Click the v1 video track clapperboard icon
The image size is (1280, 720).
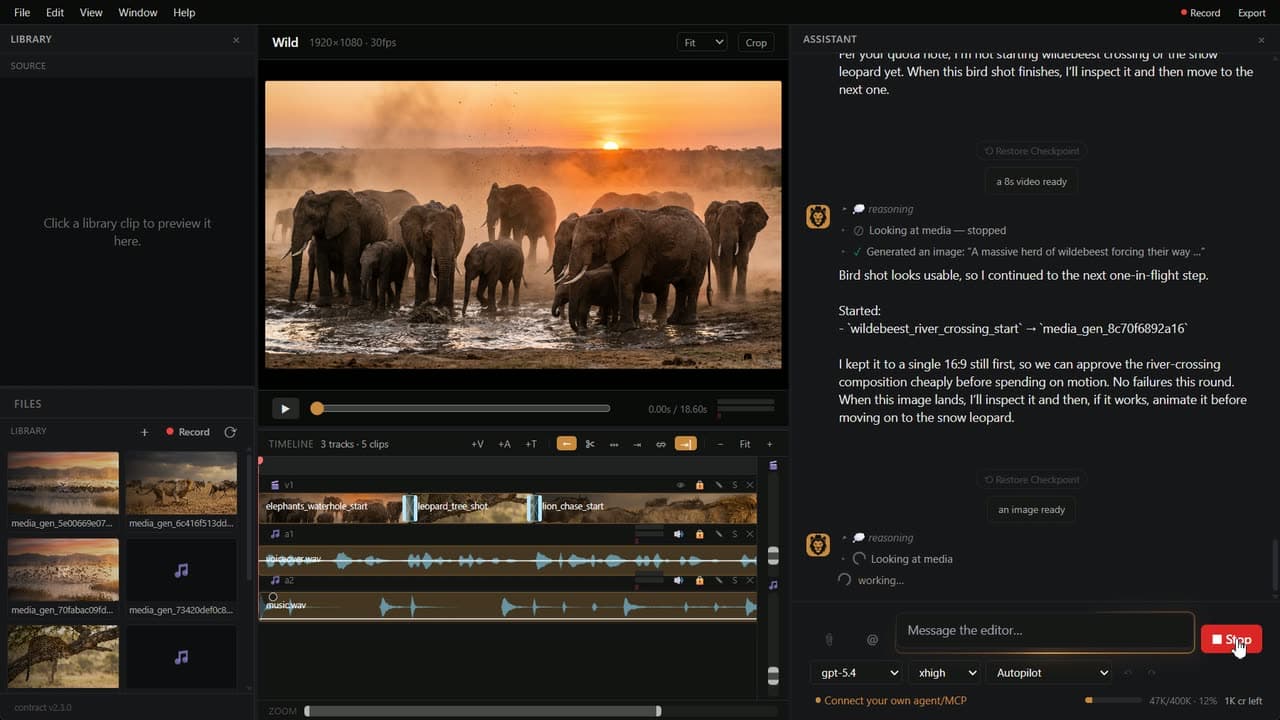click(x=275, y=485)
